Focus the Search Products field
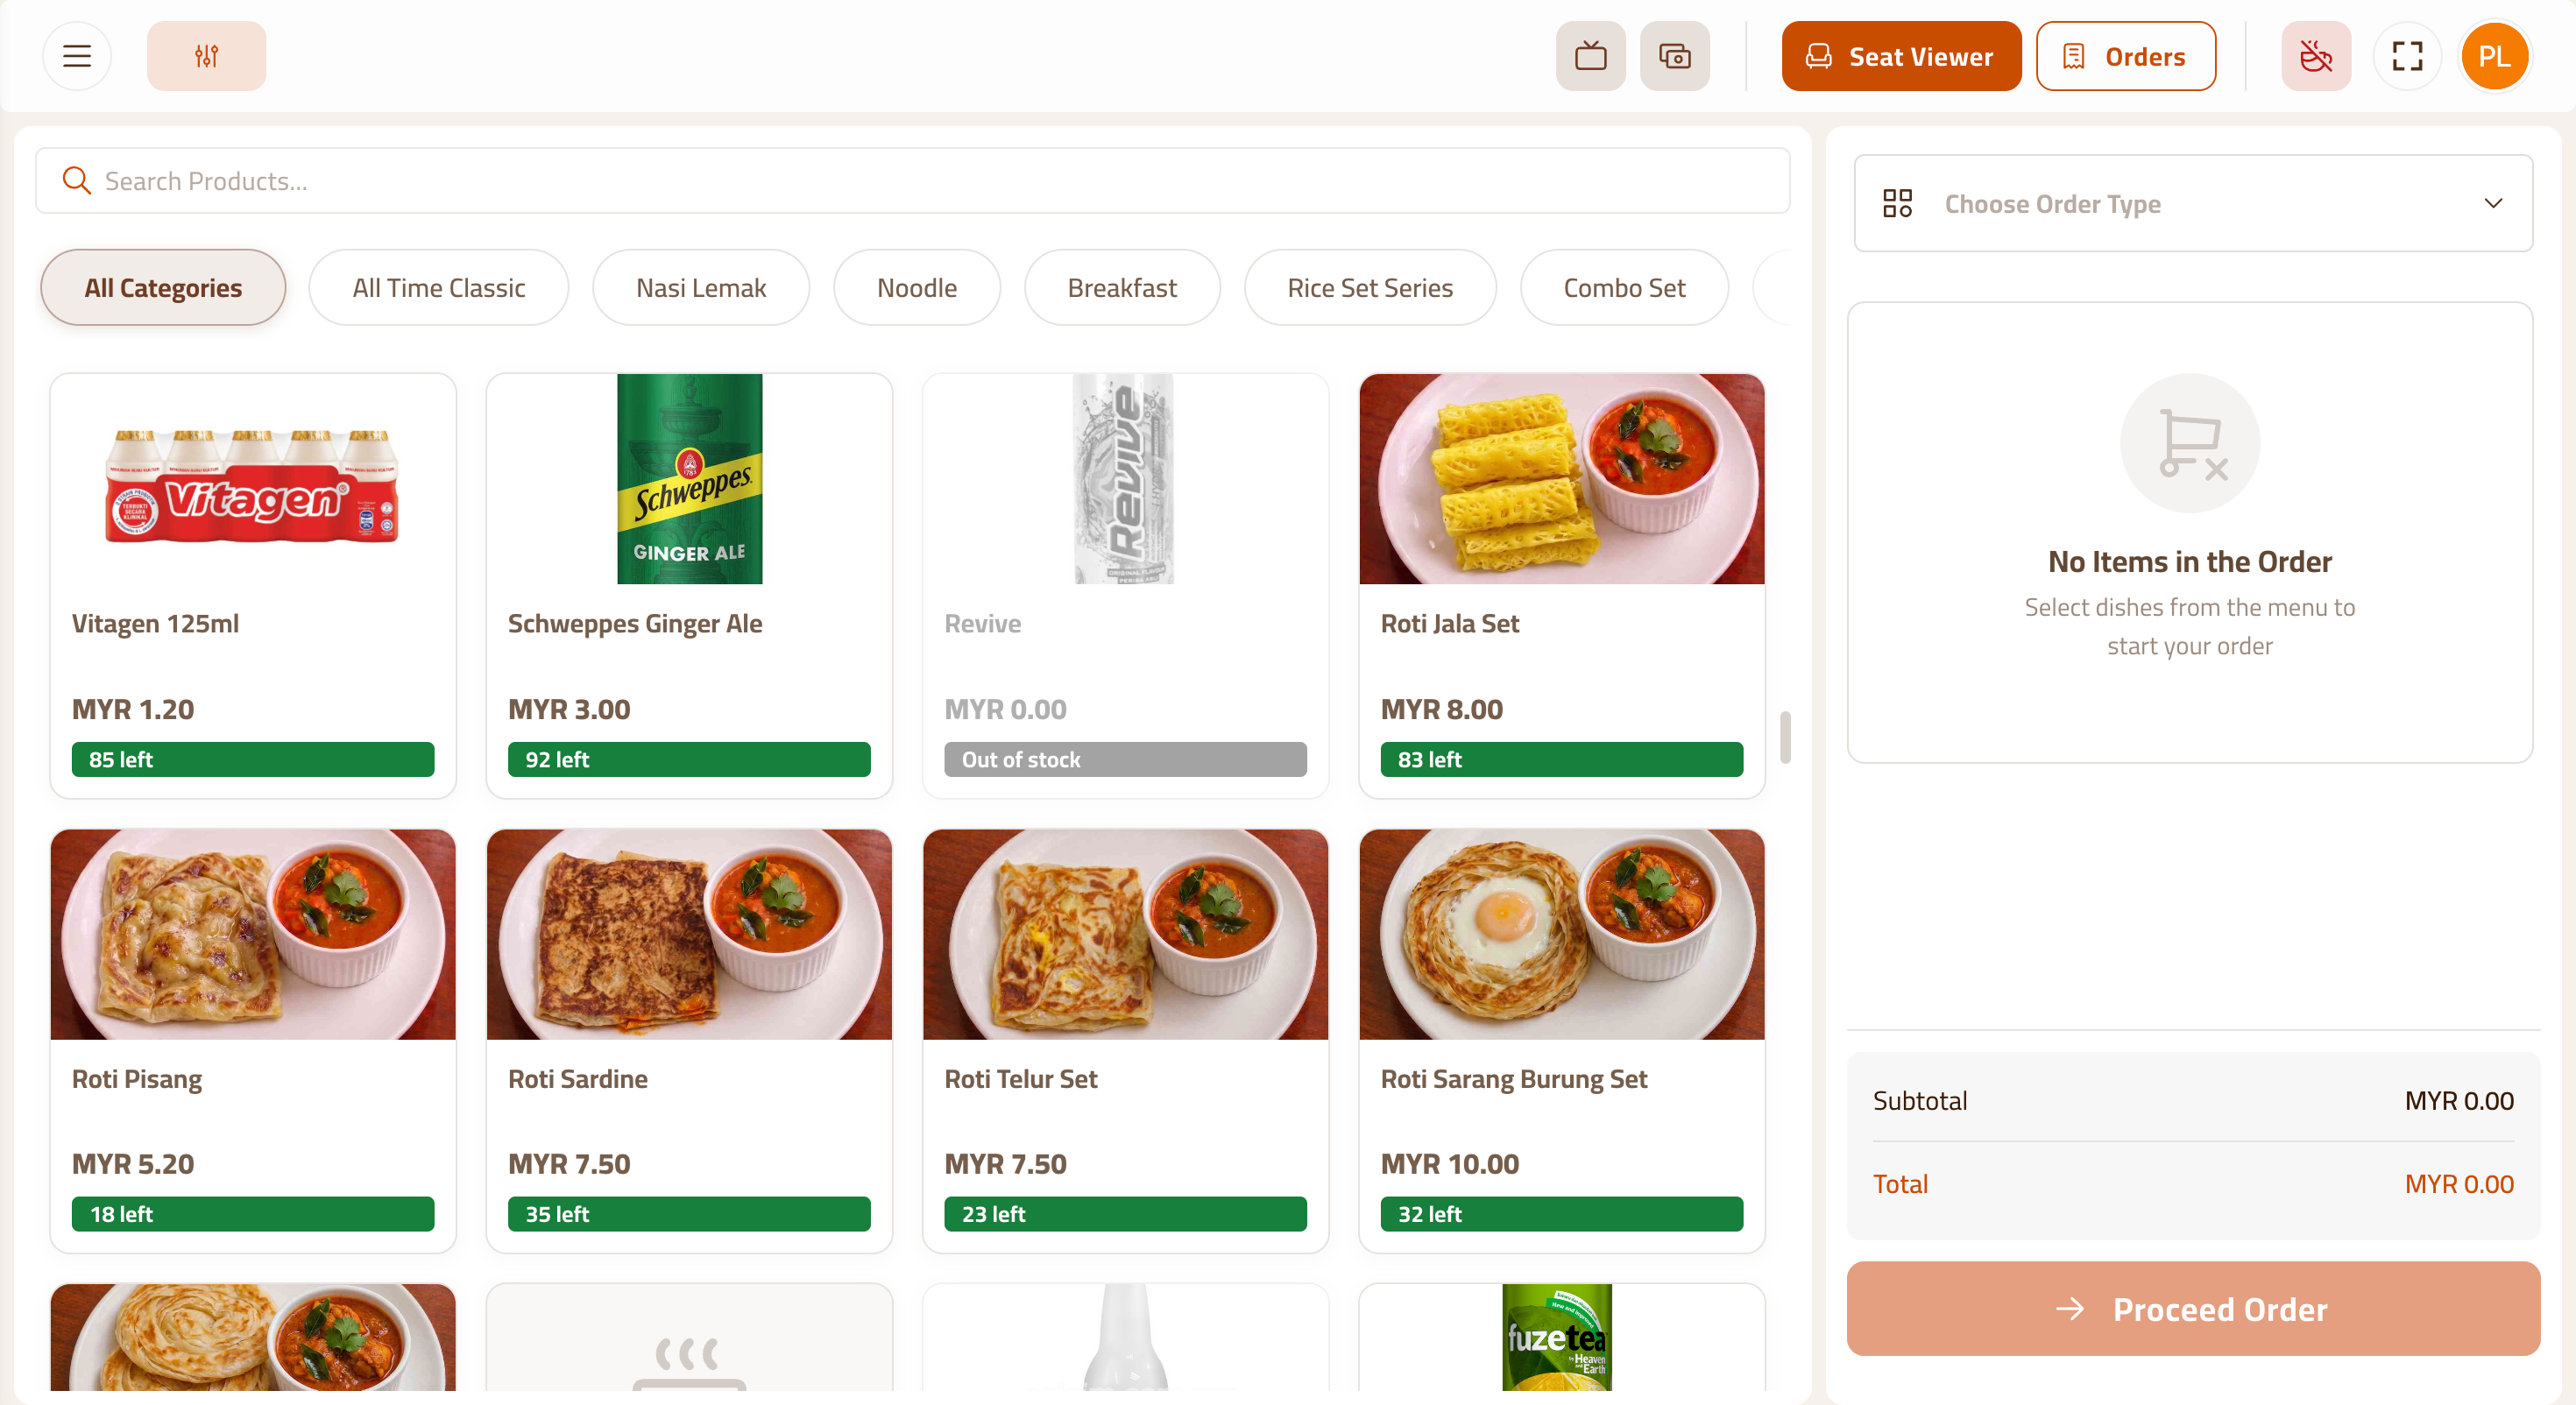The image size is (2576, 1405). click(x=912, y=180)
